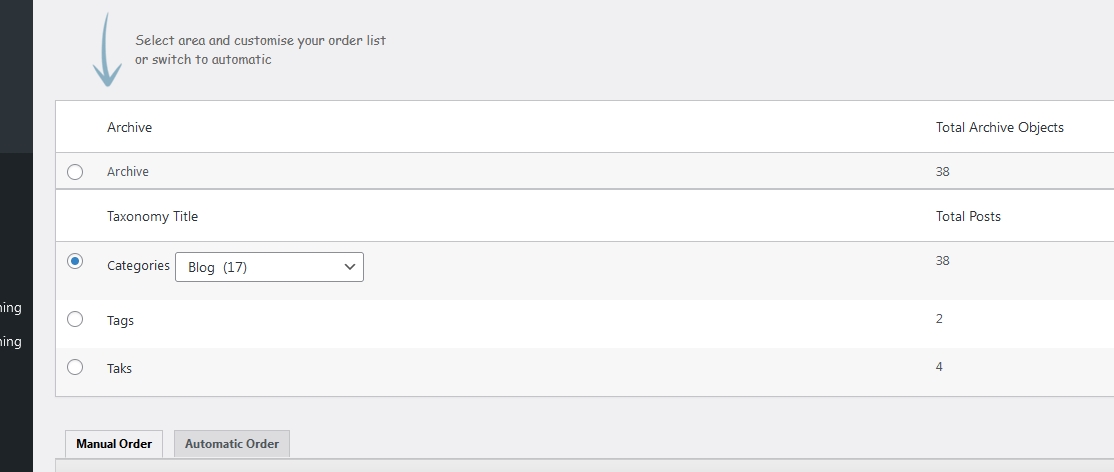Click the Total Posts column header
This screenshot has width=1114, height=472.
(x=968, y=216)
